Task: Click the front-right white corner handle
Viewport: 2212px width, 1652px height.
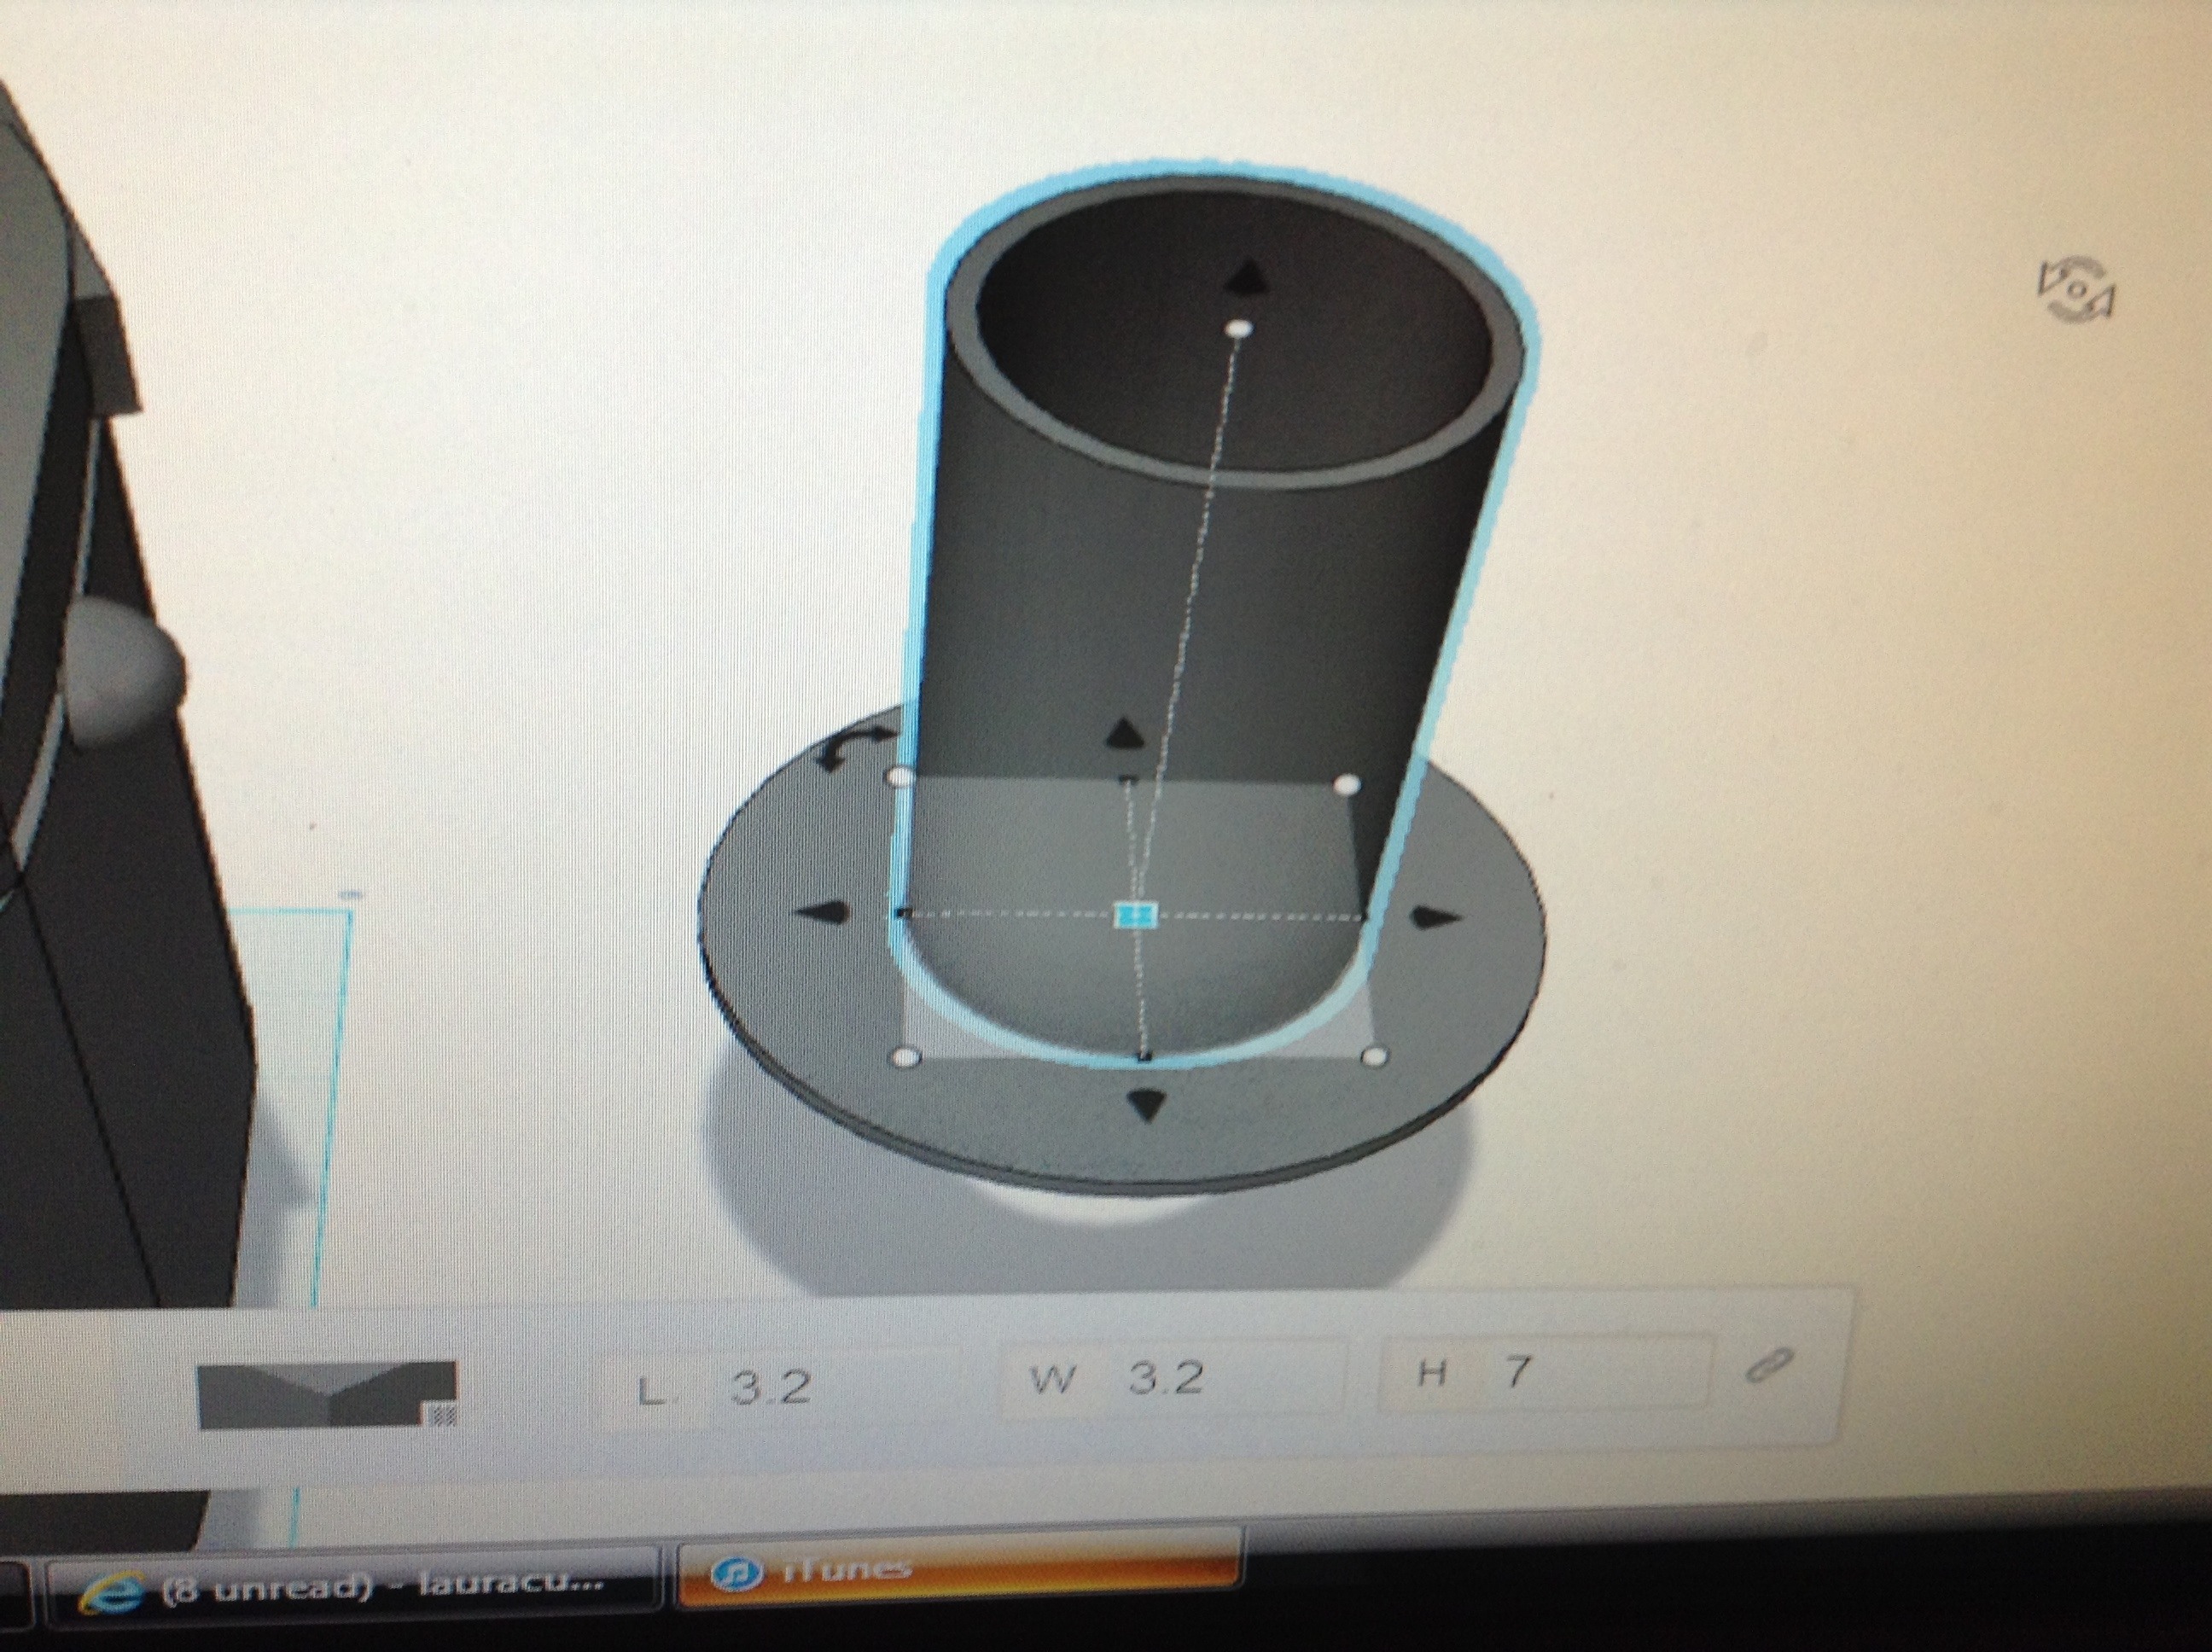Action: (x=1375, y=1056)
